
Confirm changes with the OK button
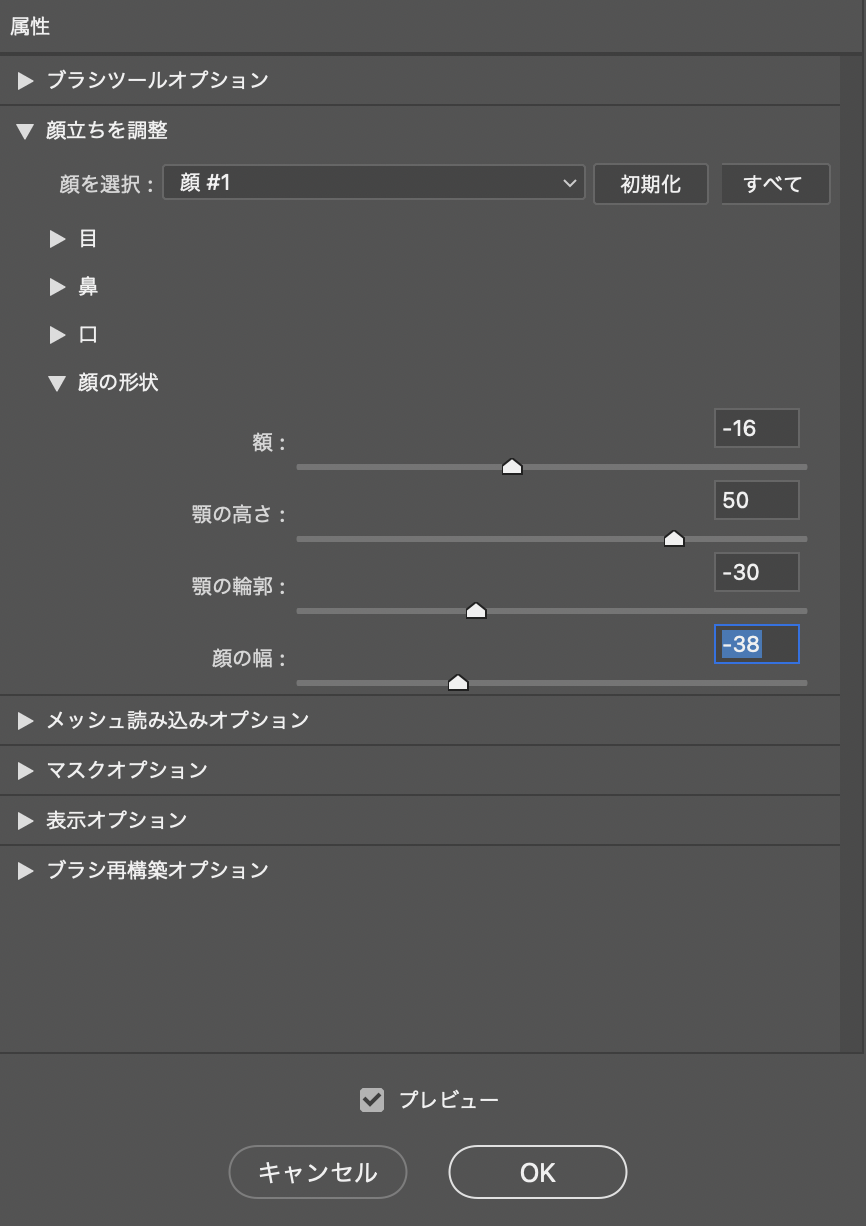[x=537, y=1172]
